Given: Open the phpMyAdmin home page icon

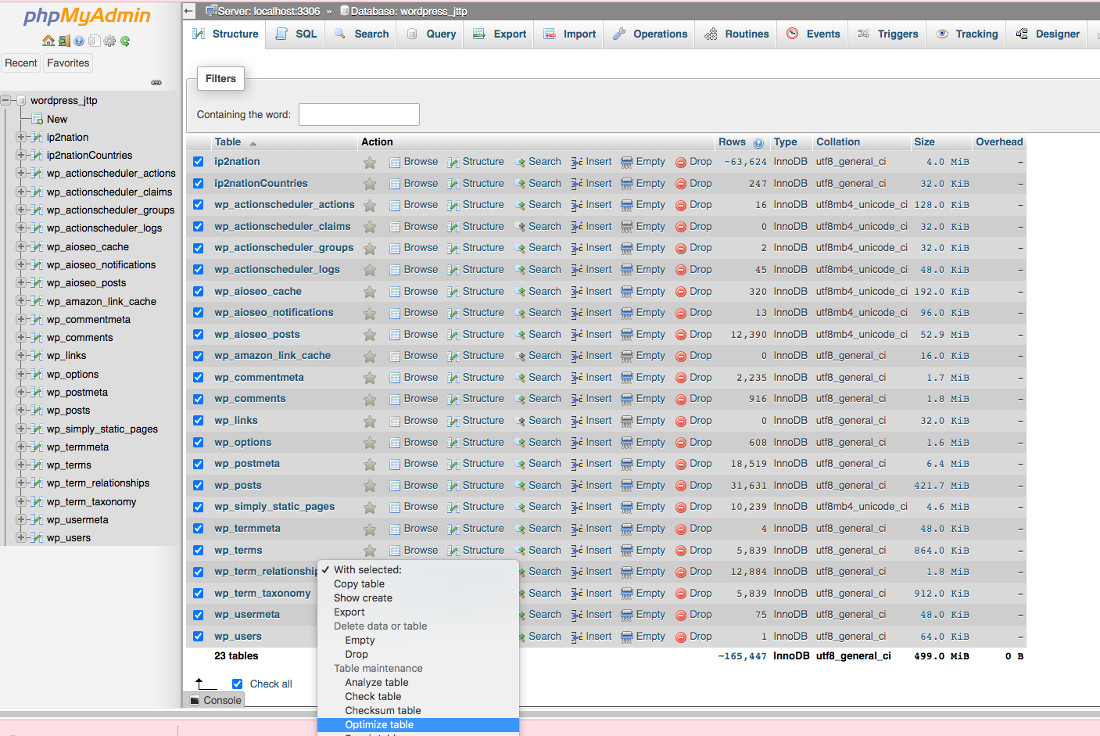Looking at the screenshot, I should click(48, 41).
